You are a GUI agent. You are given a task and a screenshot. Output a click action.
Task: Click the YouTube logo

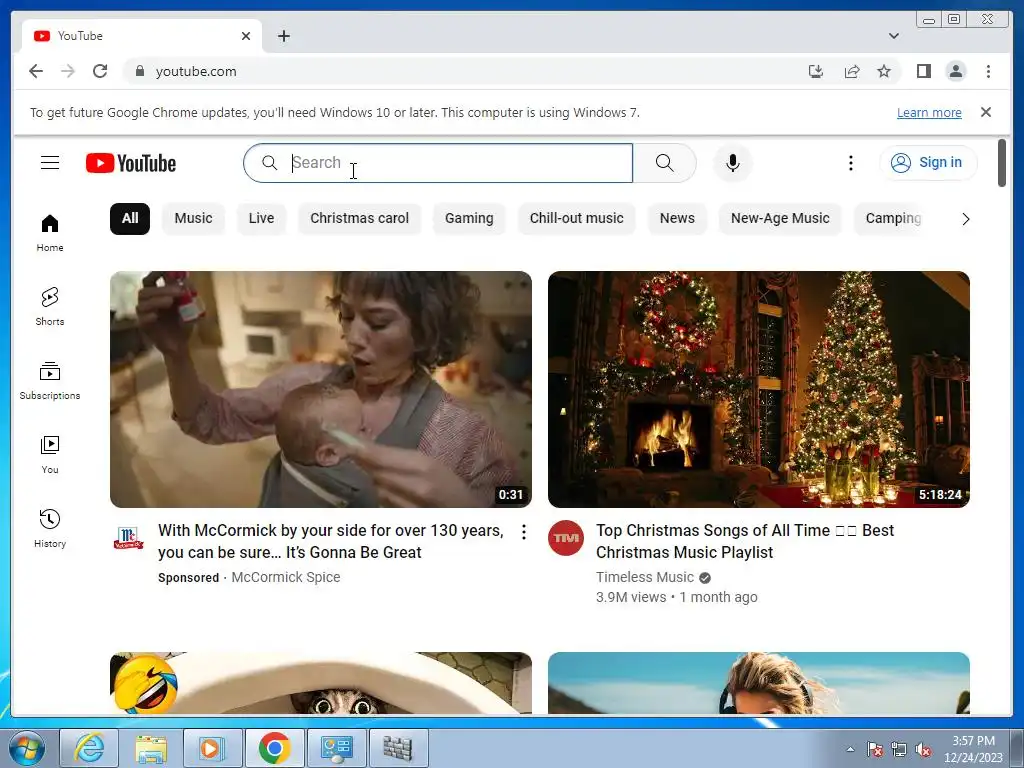(x=131, y=163)
